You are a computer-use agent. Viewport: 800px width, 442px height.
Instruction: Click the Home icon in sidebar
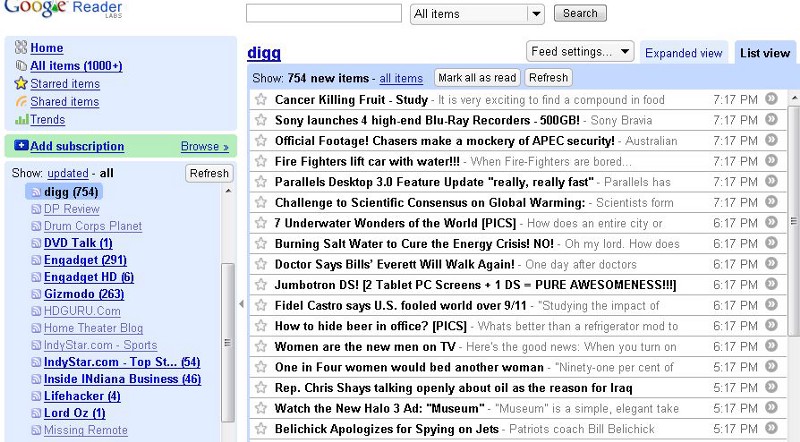point(21,48)
